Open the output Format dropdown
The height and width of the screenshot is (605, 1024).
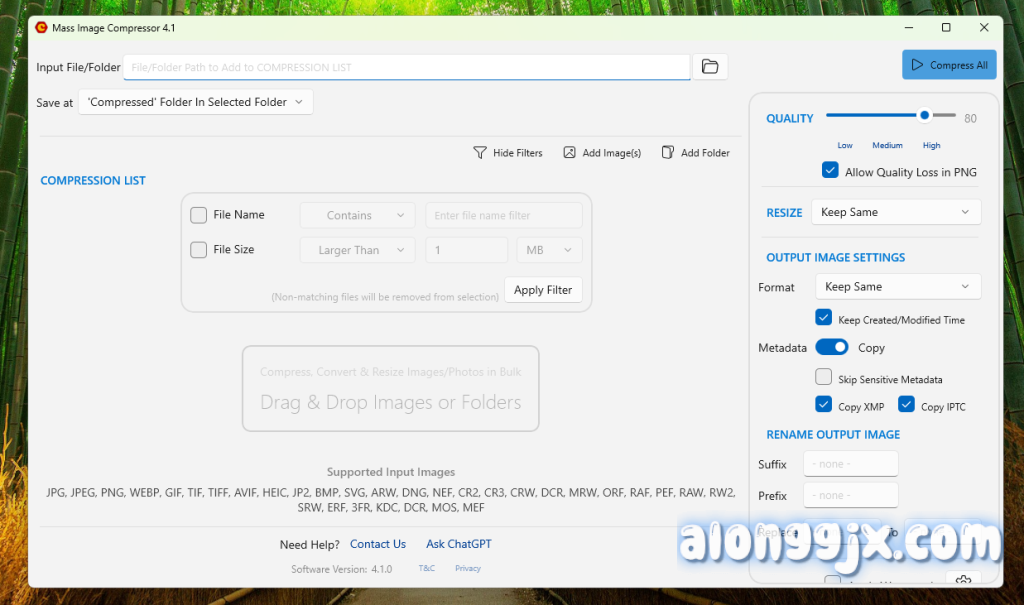(897, 287)
